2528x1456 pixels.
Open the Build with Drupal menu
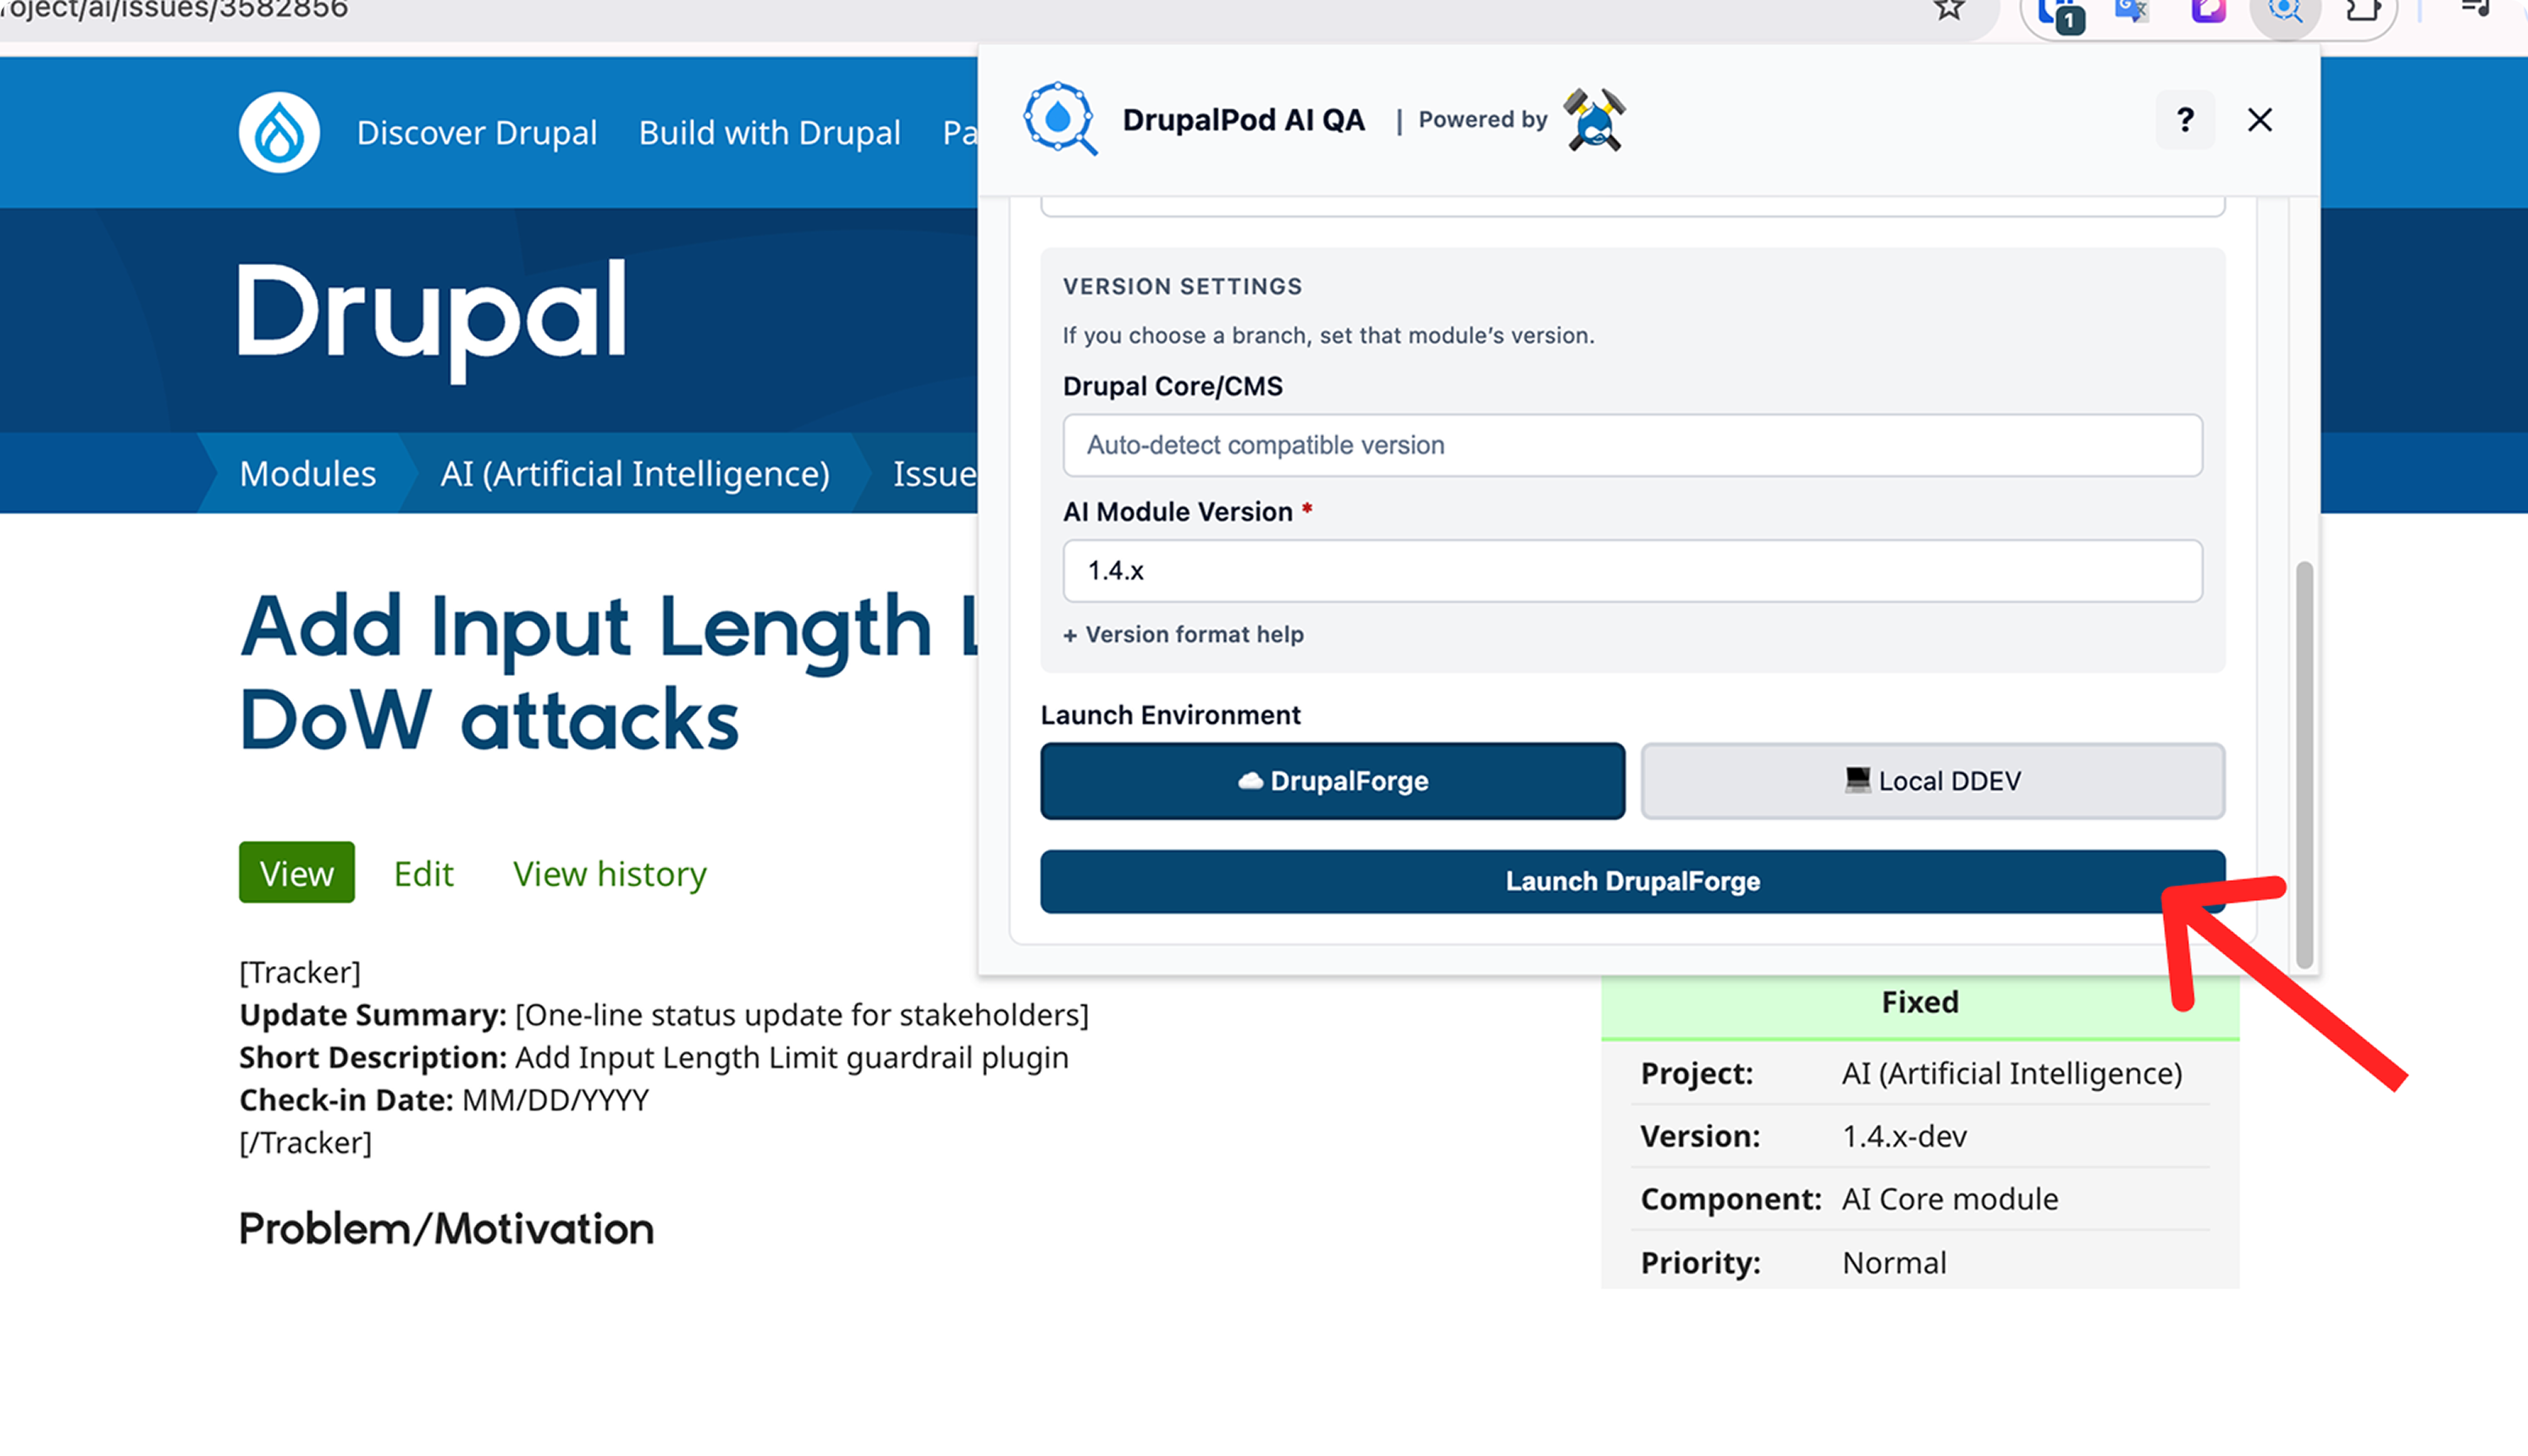769,132
